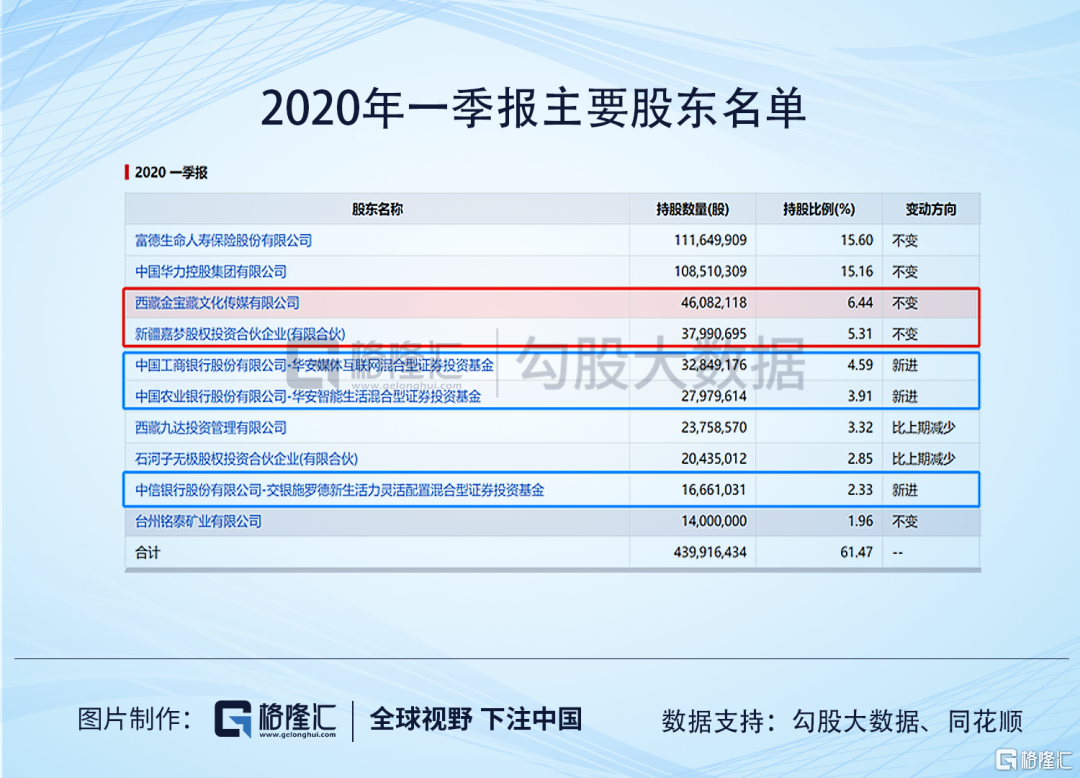
Task: Open shareholder link 西藏金宝藏文化传媒有限公司
Action: 217,303
